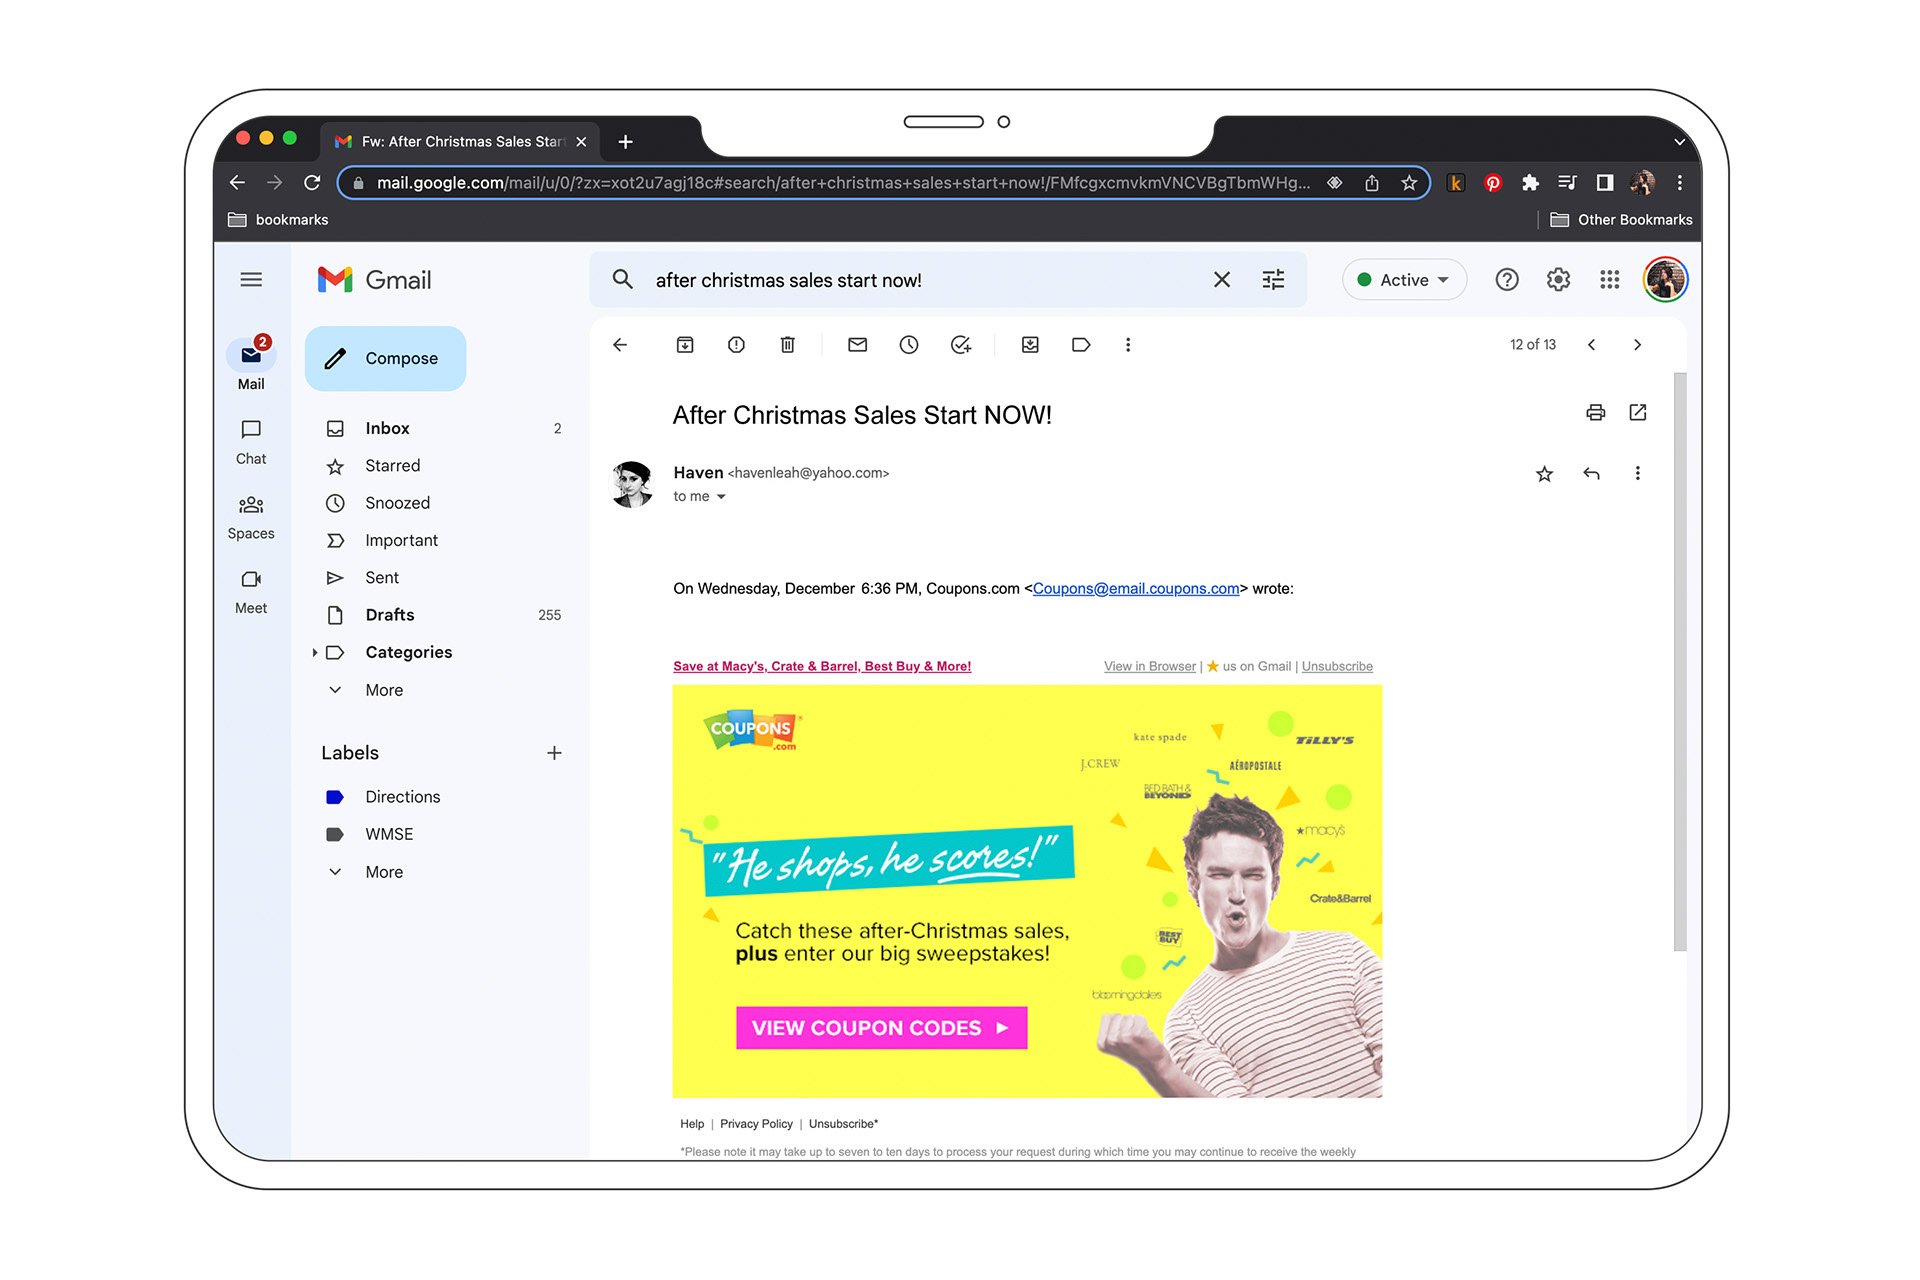Image resolution: width=1920 pixels, height=1280 pixels.
Task: Print the whole email thread
Action: pos(1596,412)
